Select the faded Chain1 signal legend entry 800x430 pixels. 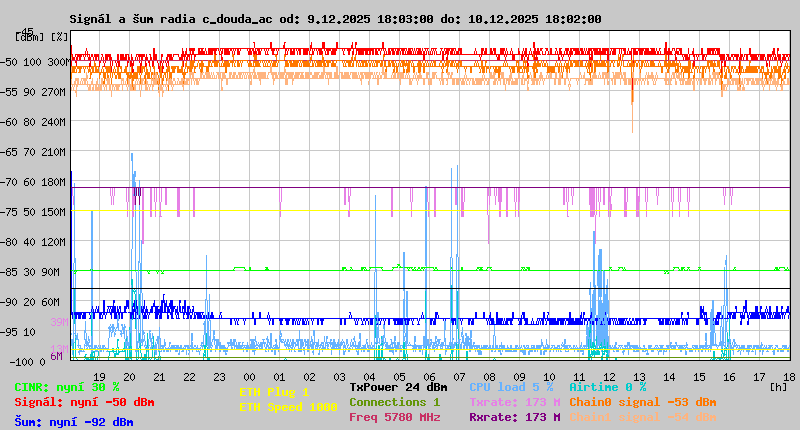tap(642, 417)
